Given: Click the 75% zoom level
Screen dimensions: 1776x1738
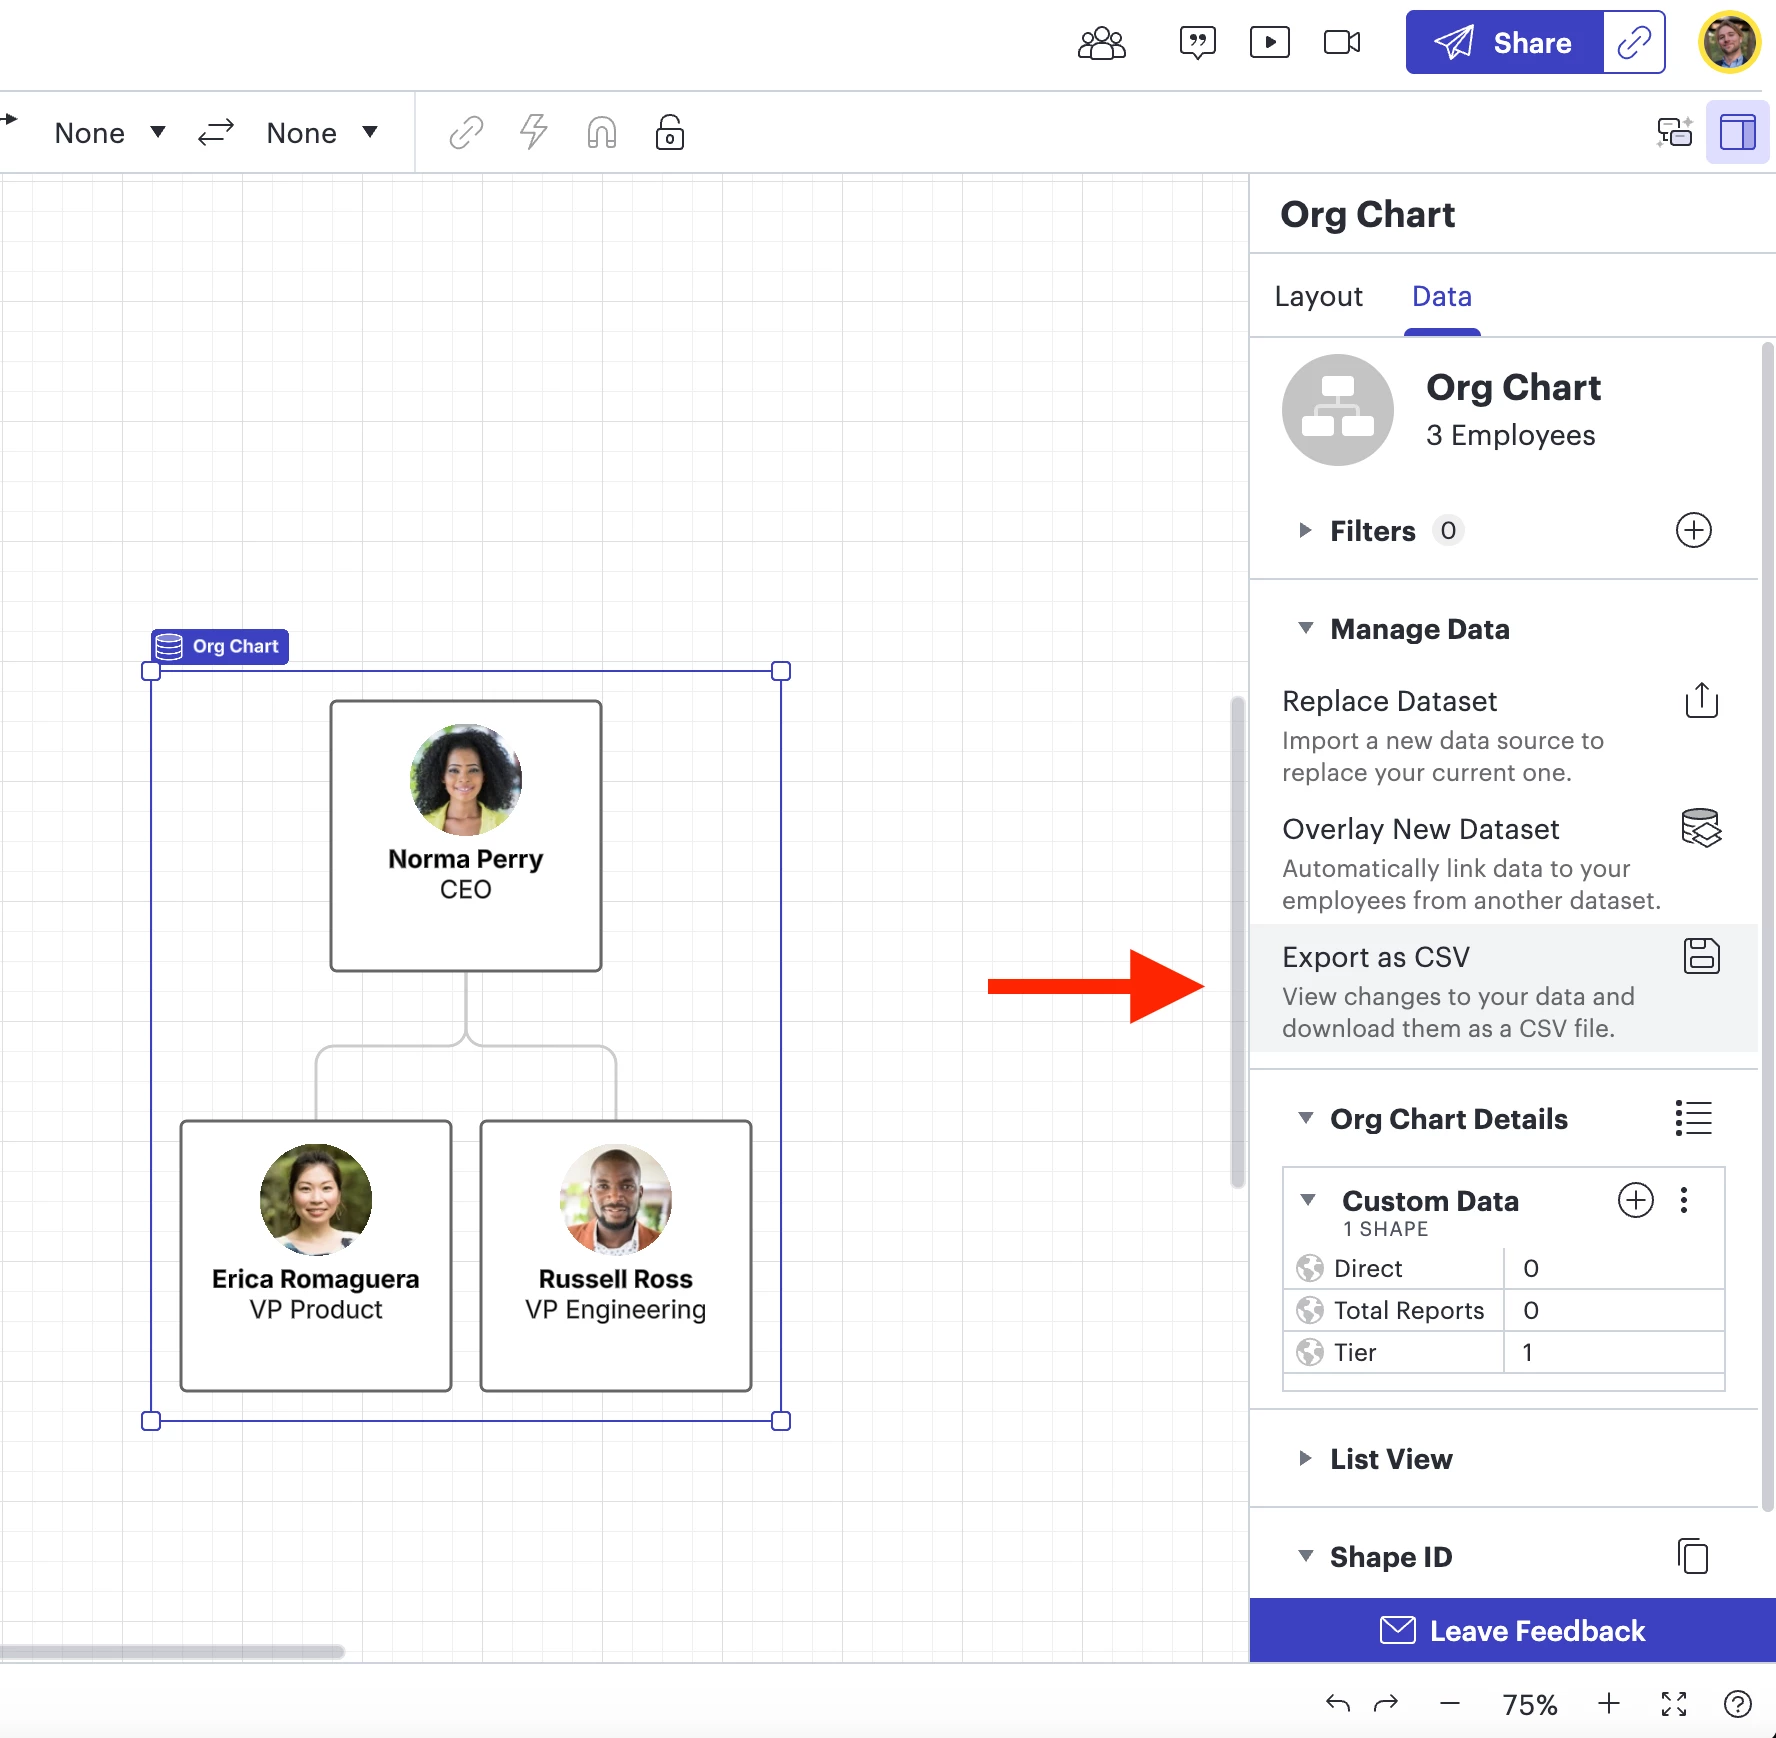Looking at the screenshot, I should (x=1529, y=1704).
